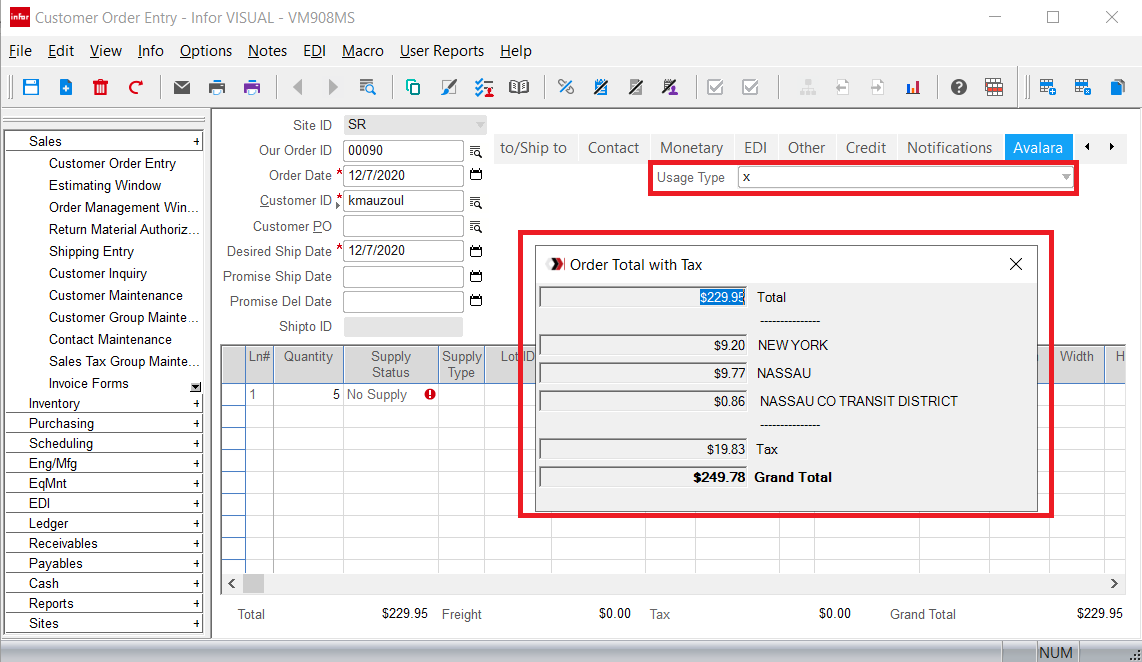Viewport: 1142px width, 662px height.
Task: Click the gray printer icon
Action: point(217,87)
